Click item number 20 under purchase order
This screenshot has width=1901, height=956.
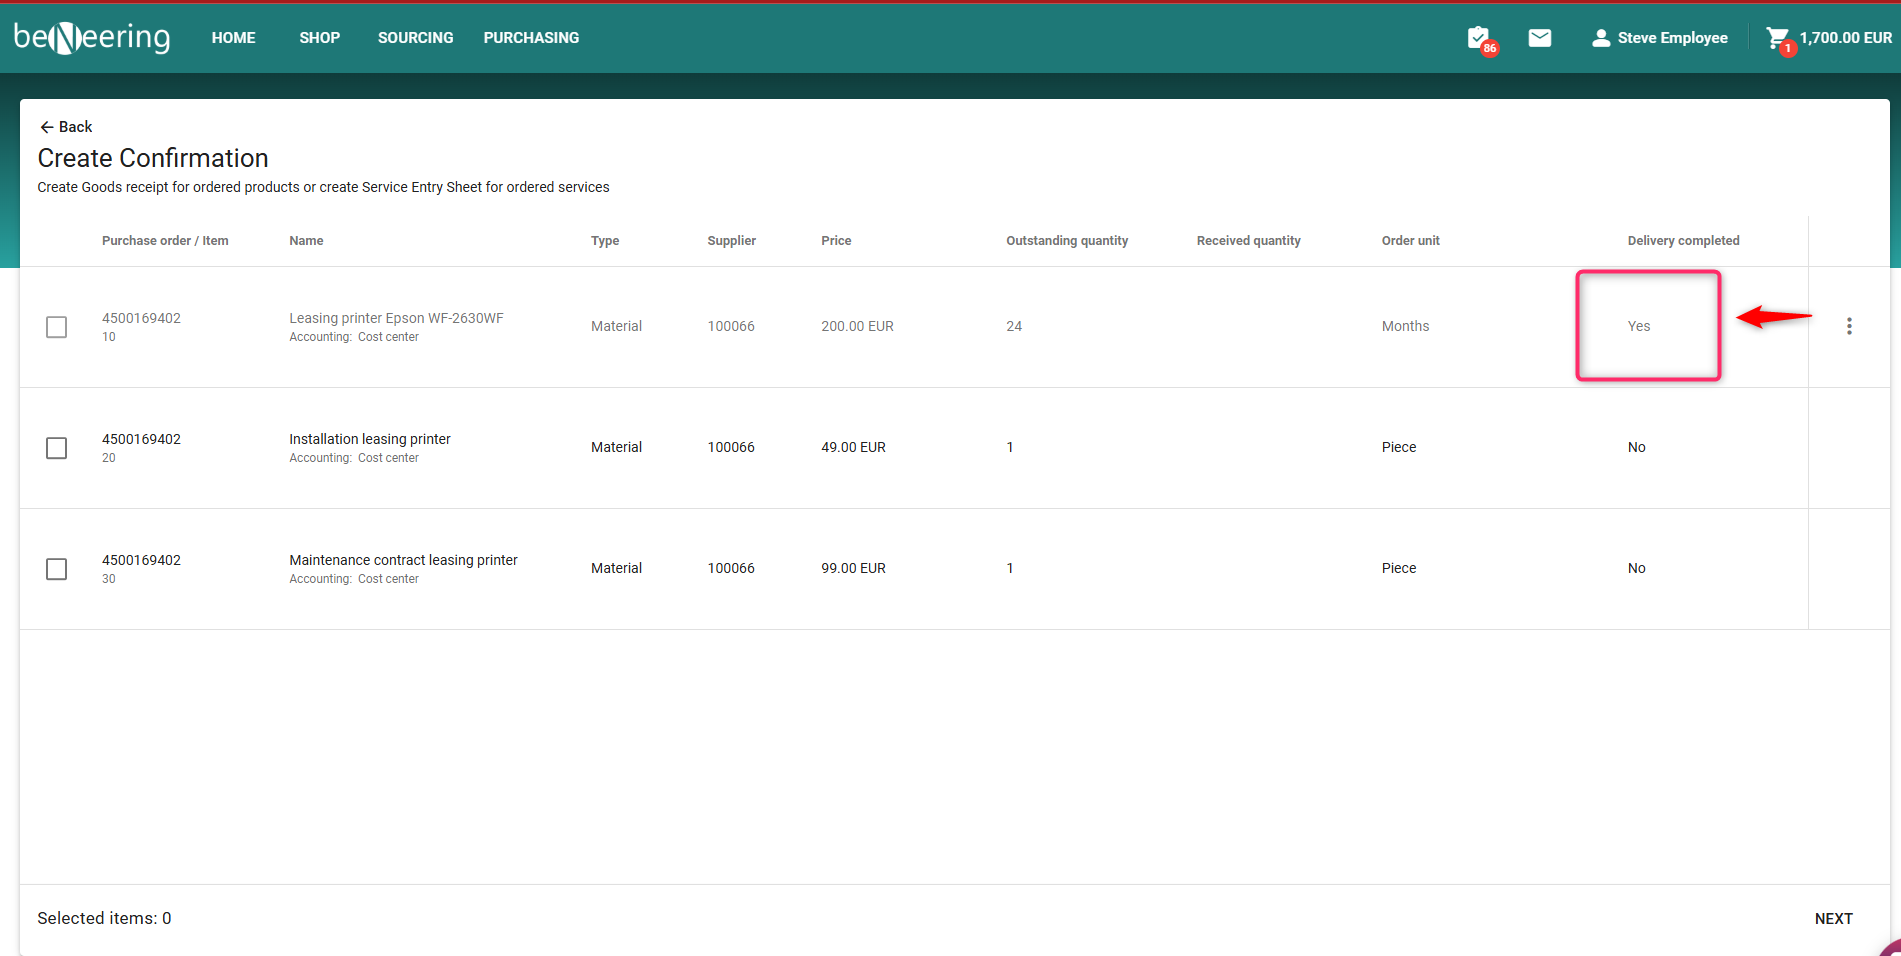pyautogui.click(x=108, y=458)
